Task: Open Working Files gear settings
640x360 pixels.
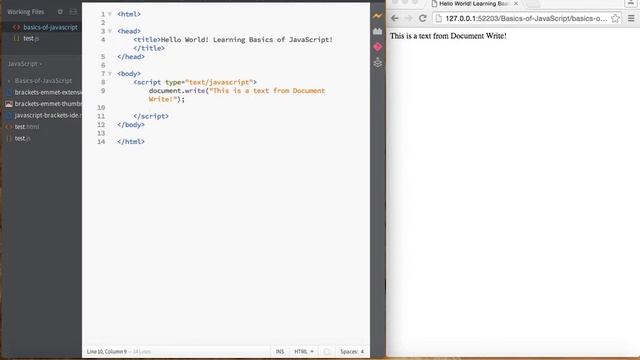Action: 60,12
